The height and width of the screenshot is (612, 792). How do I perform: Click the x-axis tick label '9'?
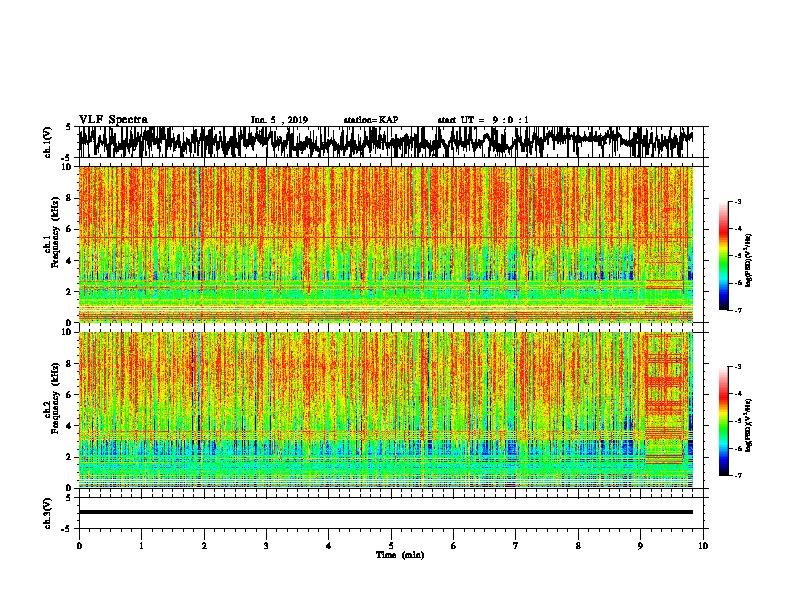[640, 546]
